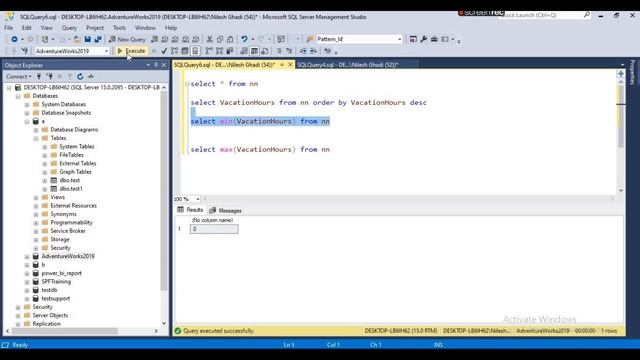This screenshot has height=360, width=640.
Task: Select the testsupport database
Action: 56,298
